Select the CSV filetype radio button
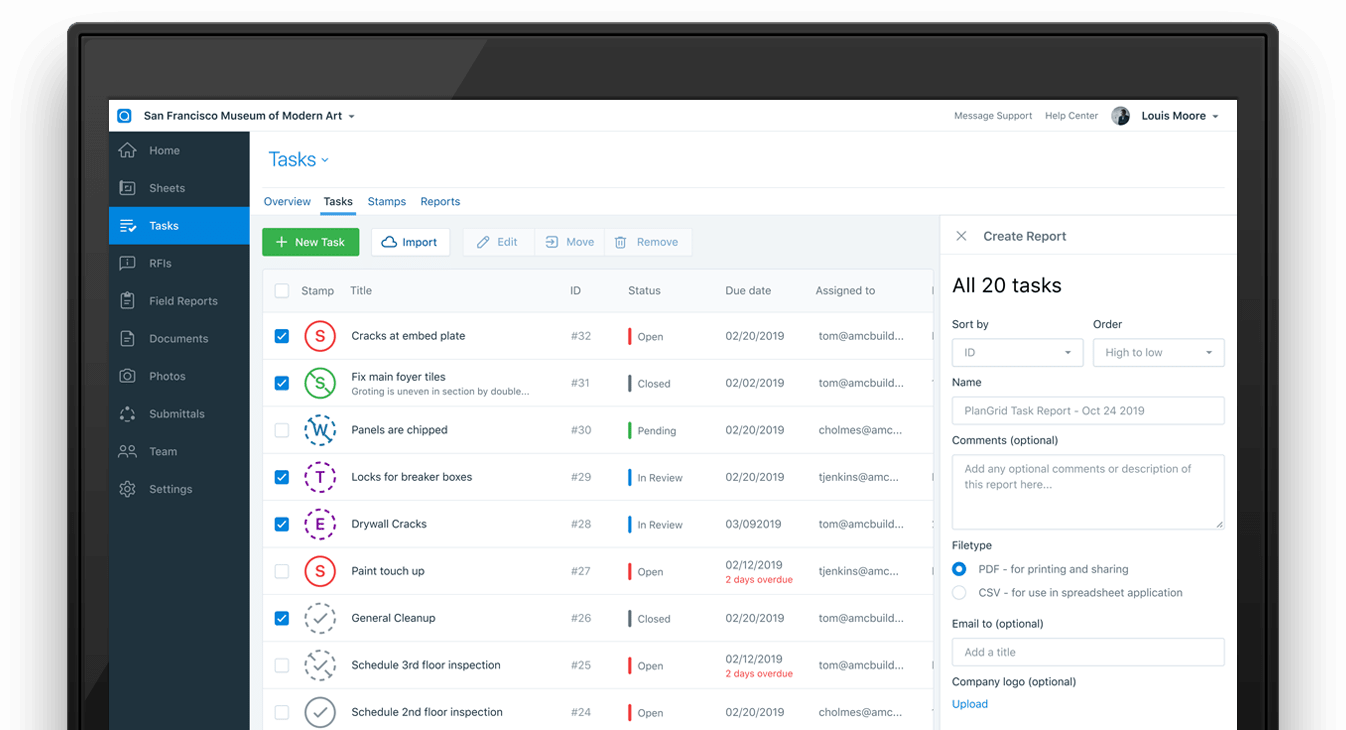 click(x=959, y=593)
